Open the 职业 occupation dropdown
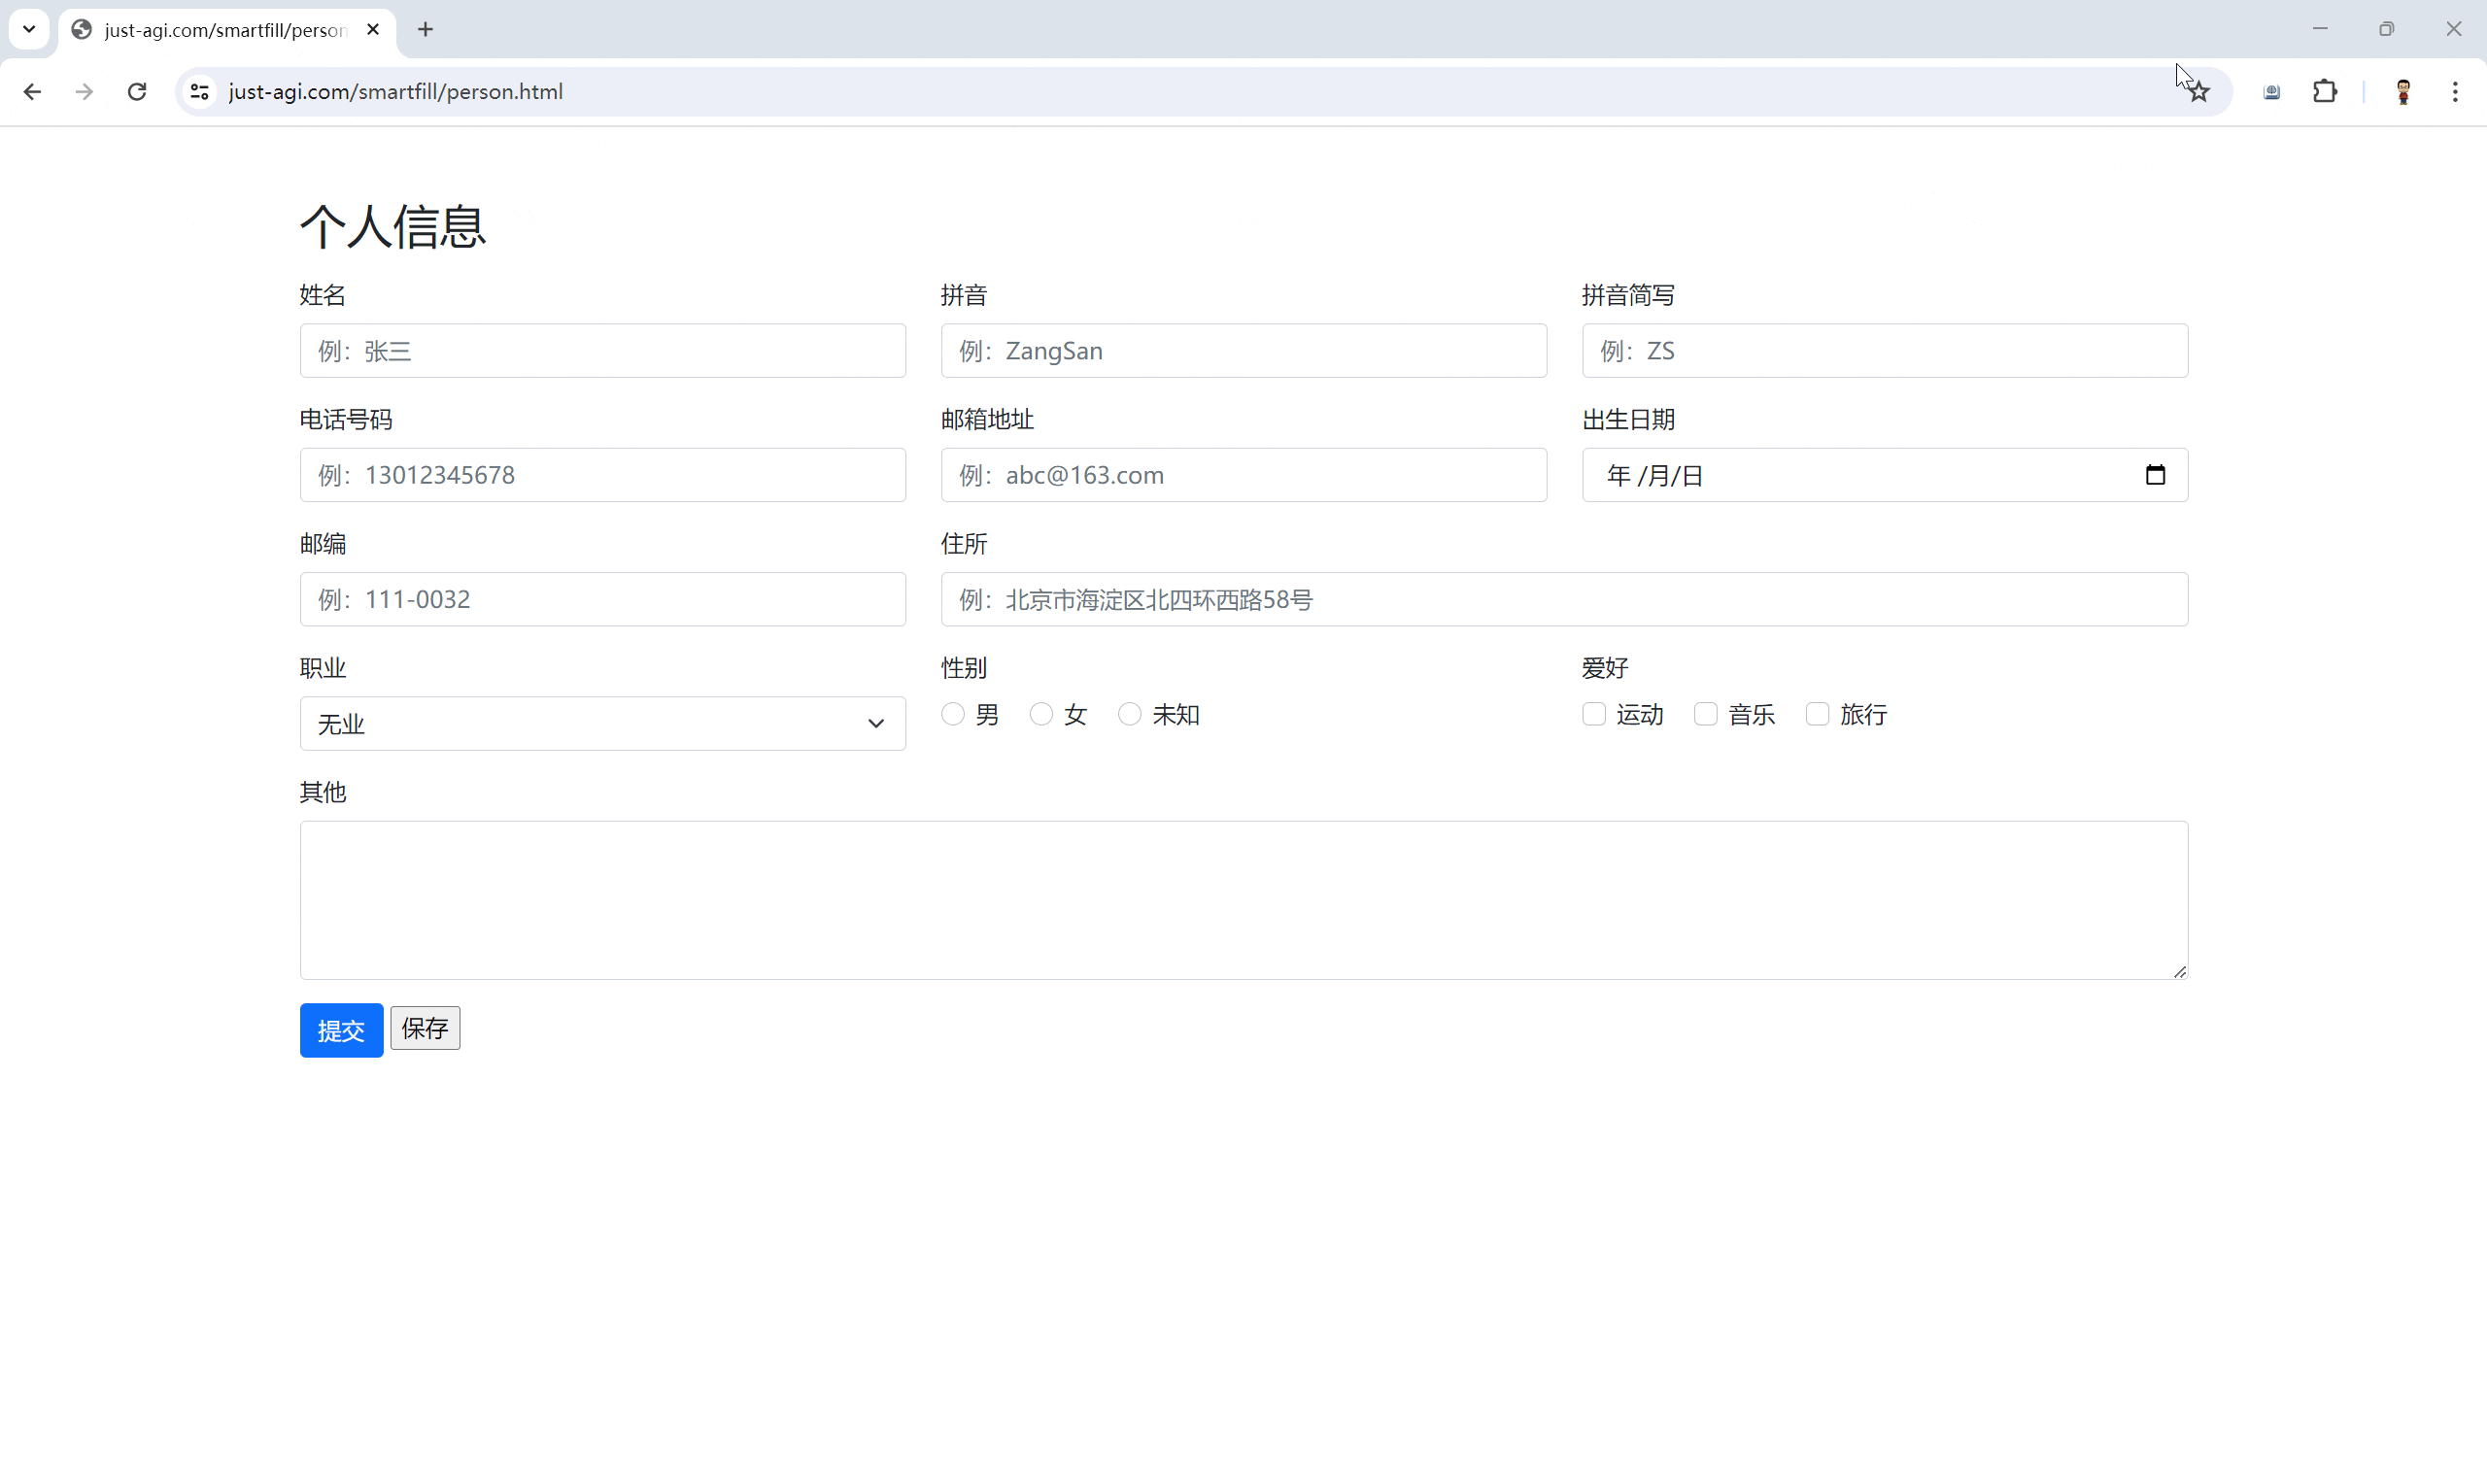 601,723
